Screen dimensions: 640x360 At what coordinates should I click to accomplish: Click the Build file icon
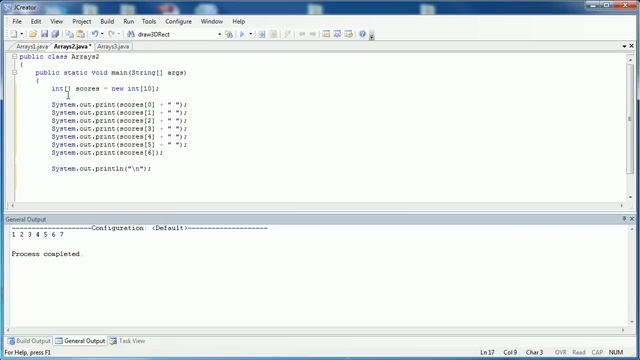(x=262, y=34)
